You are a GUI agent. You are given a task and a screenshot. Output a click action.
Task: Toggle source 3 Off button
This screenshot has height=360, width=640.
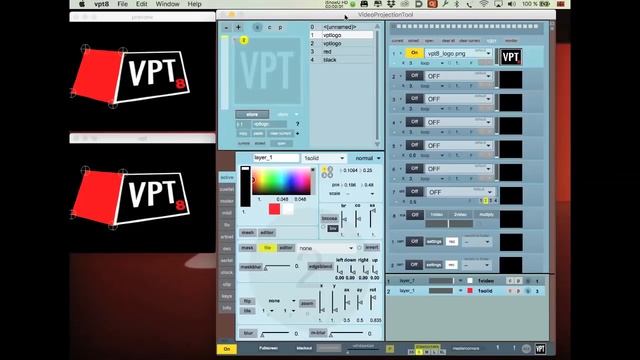click(x=414, y=99)
